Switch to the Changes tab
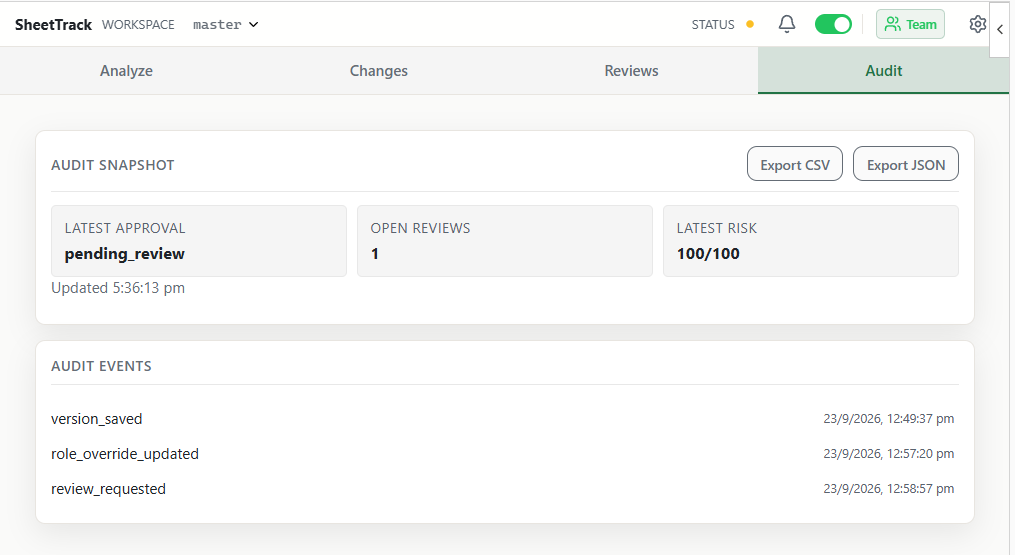The width and height of the screenshot is (1015, 555). pos(379,71)
